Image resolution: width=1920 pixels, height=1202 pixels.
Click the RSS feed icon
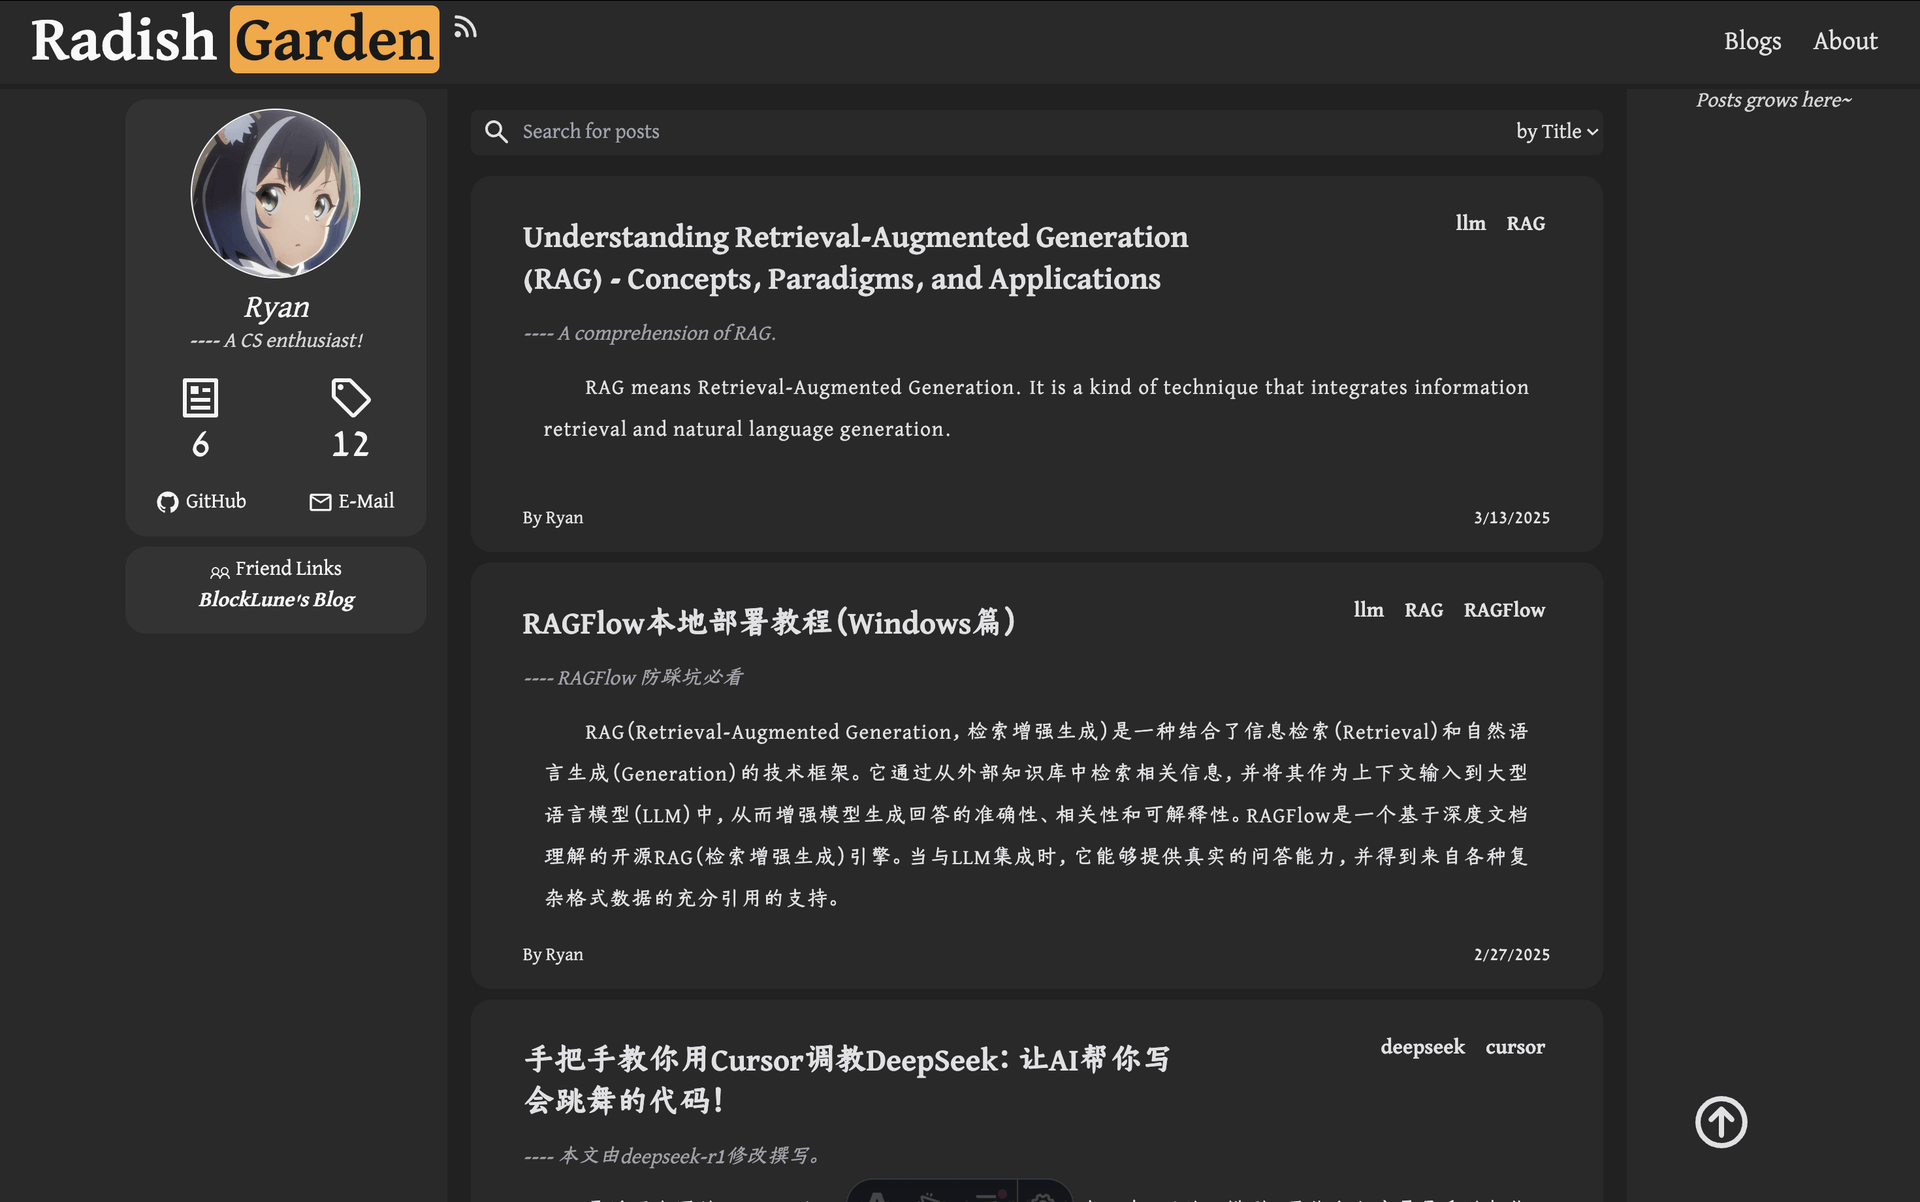coord(464,28)
